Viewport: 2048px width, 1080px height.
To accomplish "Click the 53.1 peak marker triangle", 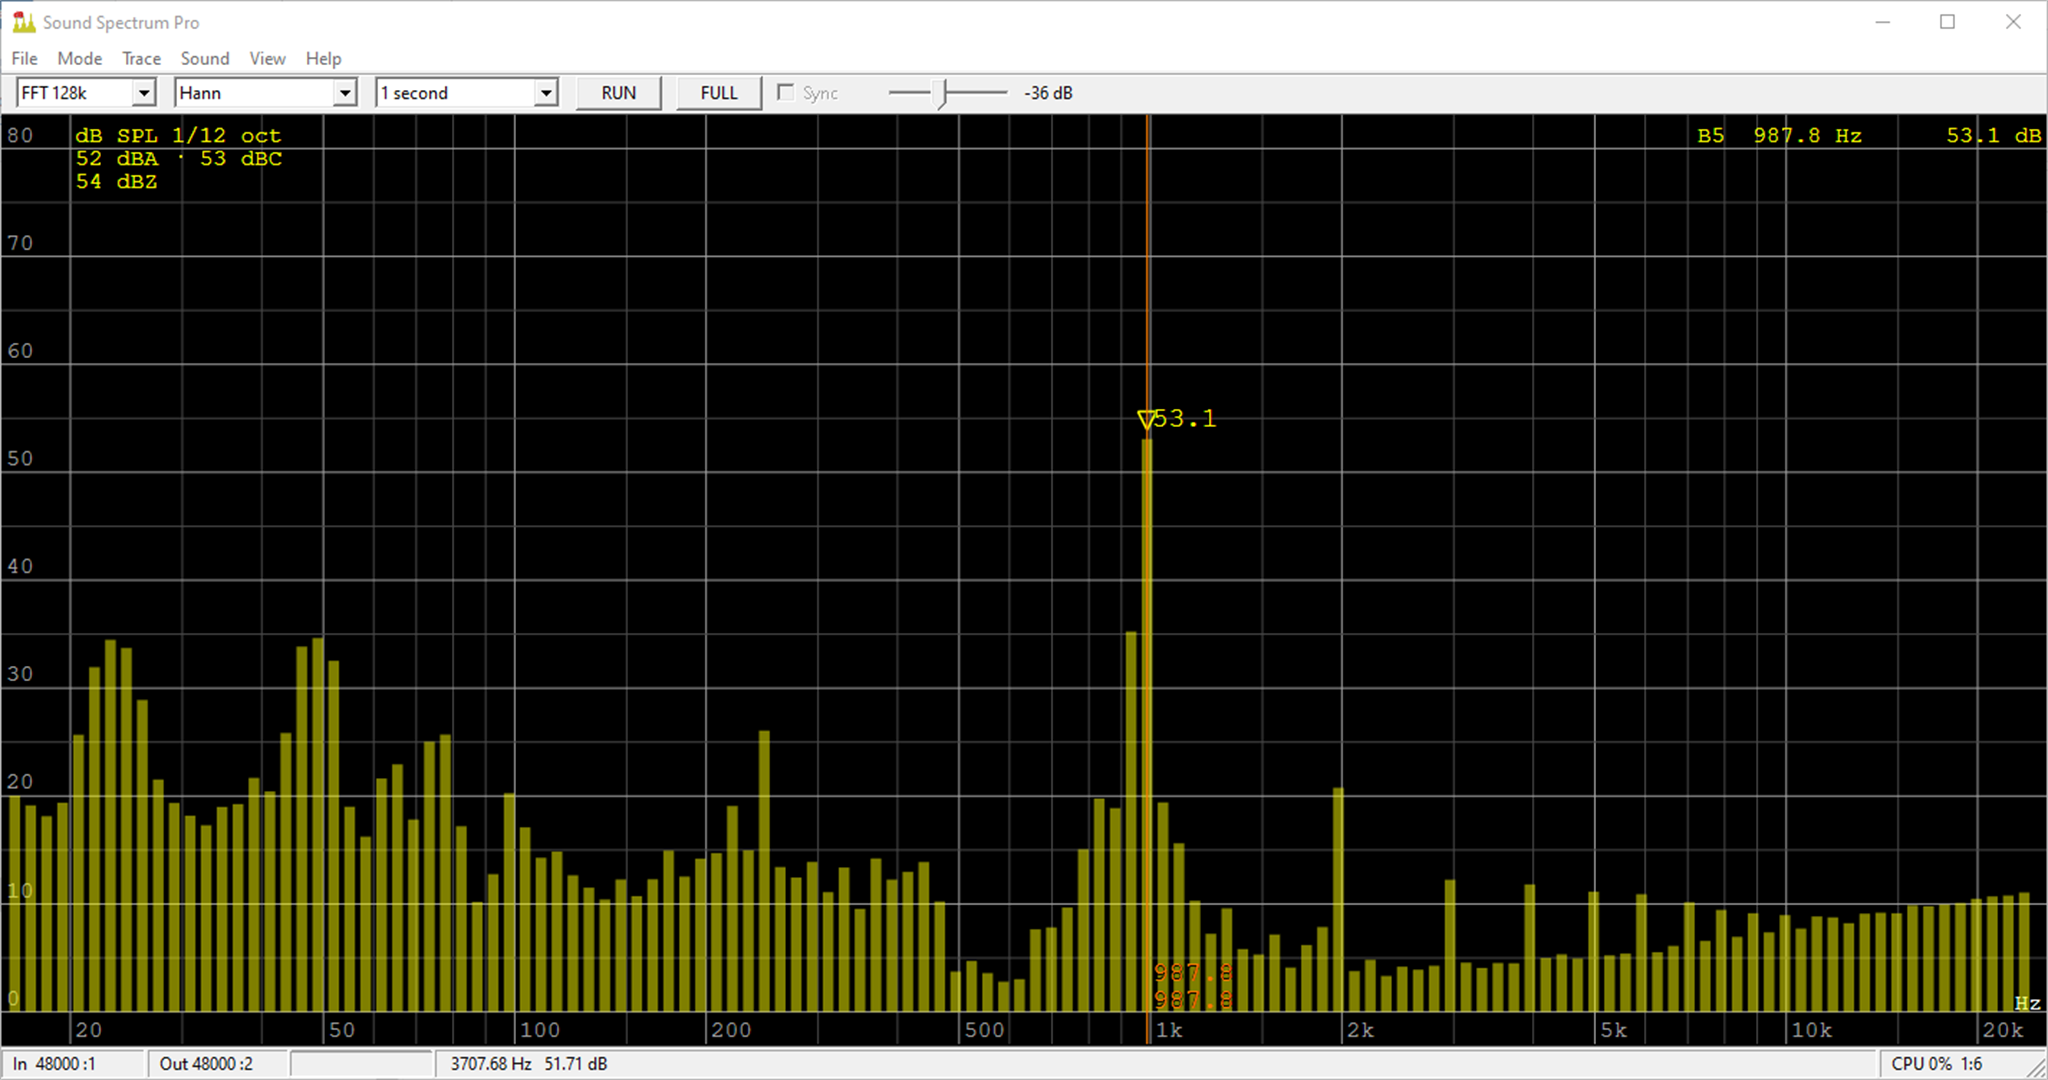I will pos(1147,419).
